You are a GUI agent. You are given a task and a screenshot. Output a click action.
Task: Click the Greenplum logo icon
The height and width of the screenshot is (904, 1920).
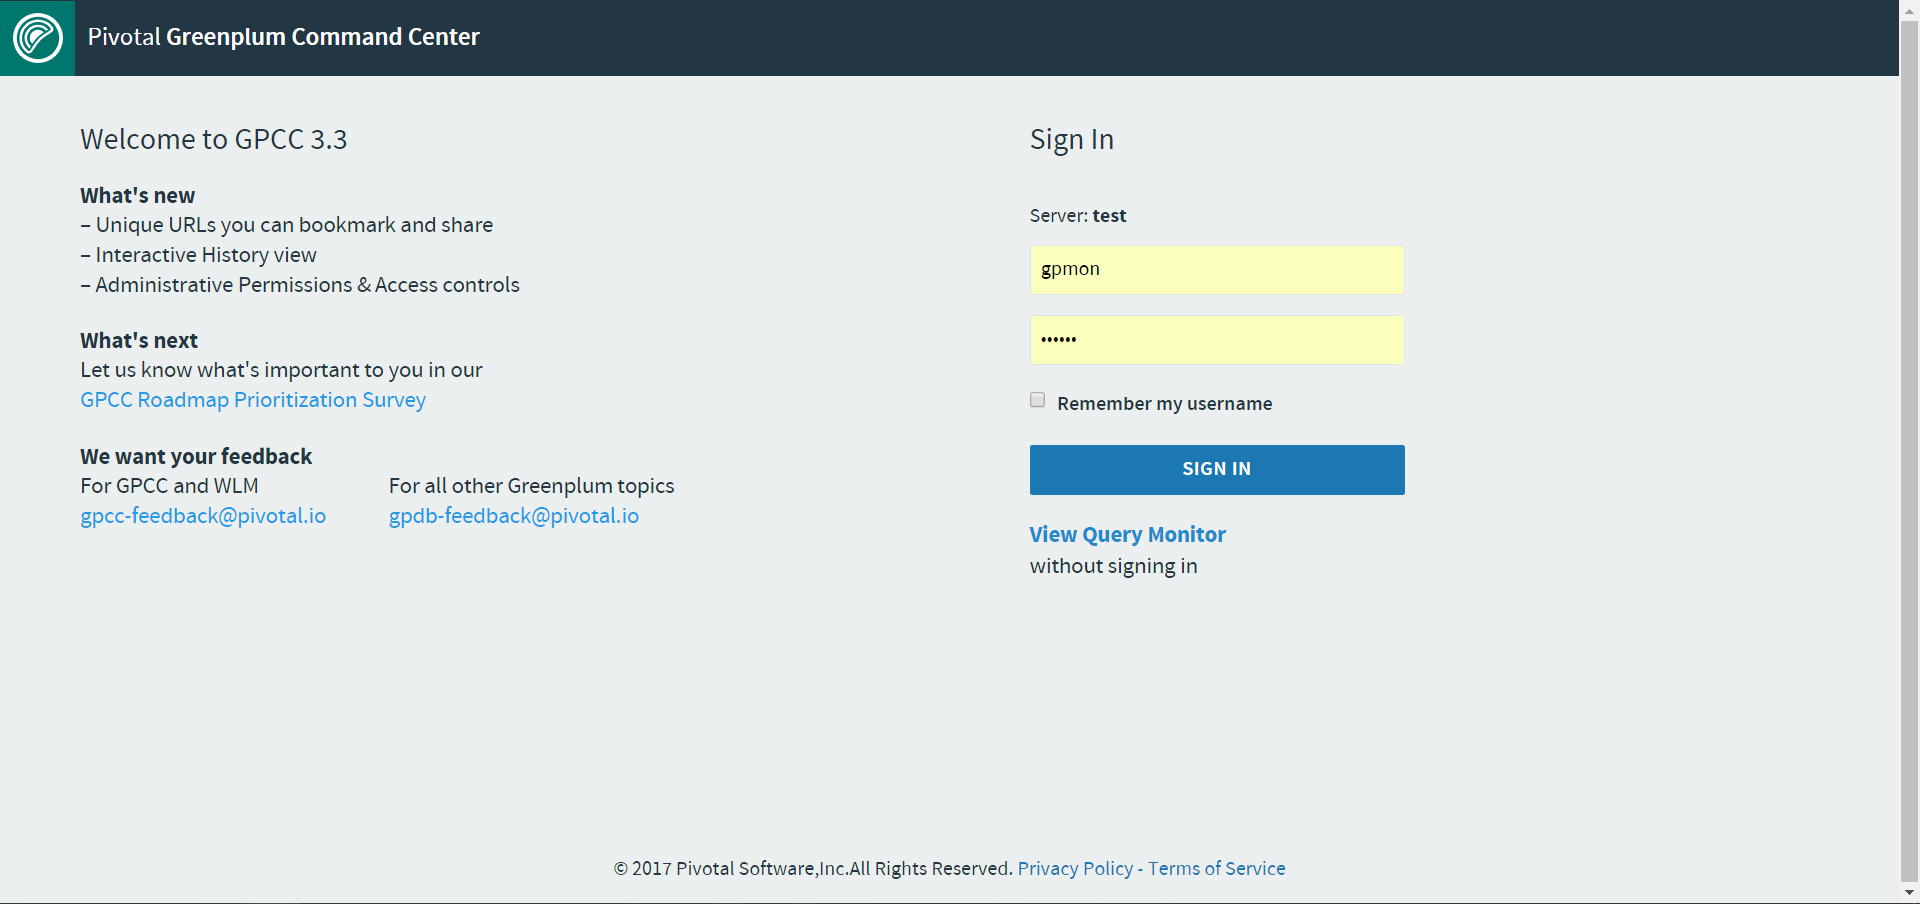[x=37, y=38]
